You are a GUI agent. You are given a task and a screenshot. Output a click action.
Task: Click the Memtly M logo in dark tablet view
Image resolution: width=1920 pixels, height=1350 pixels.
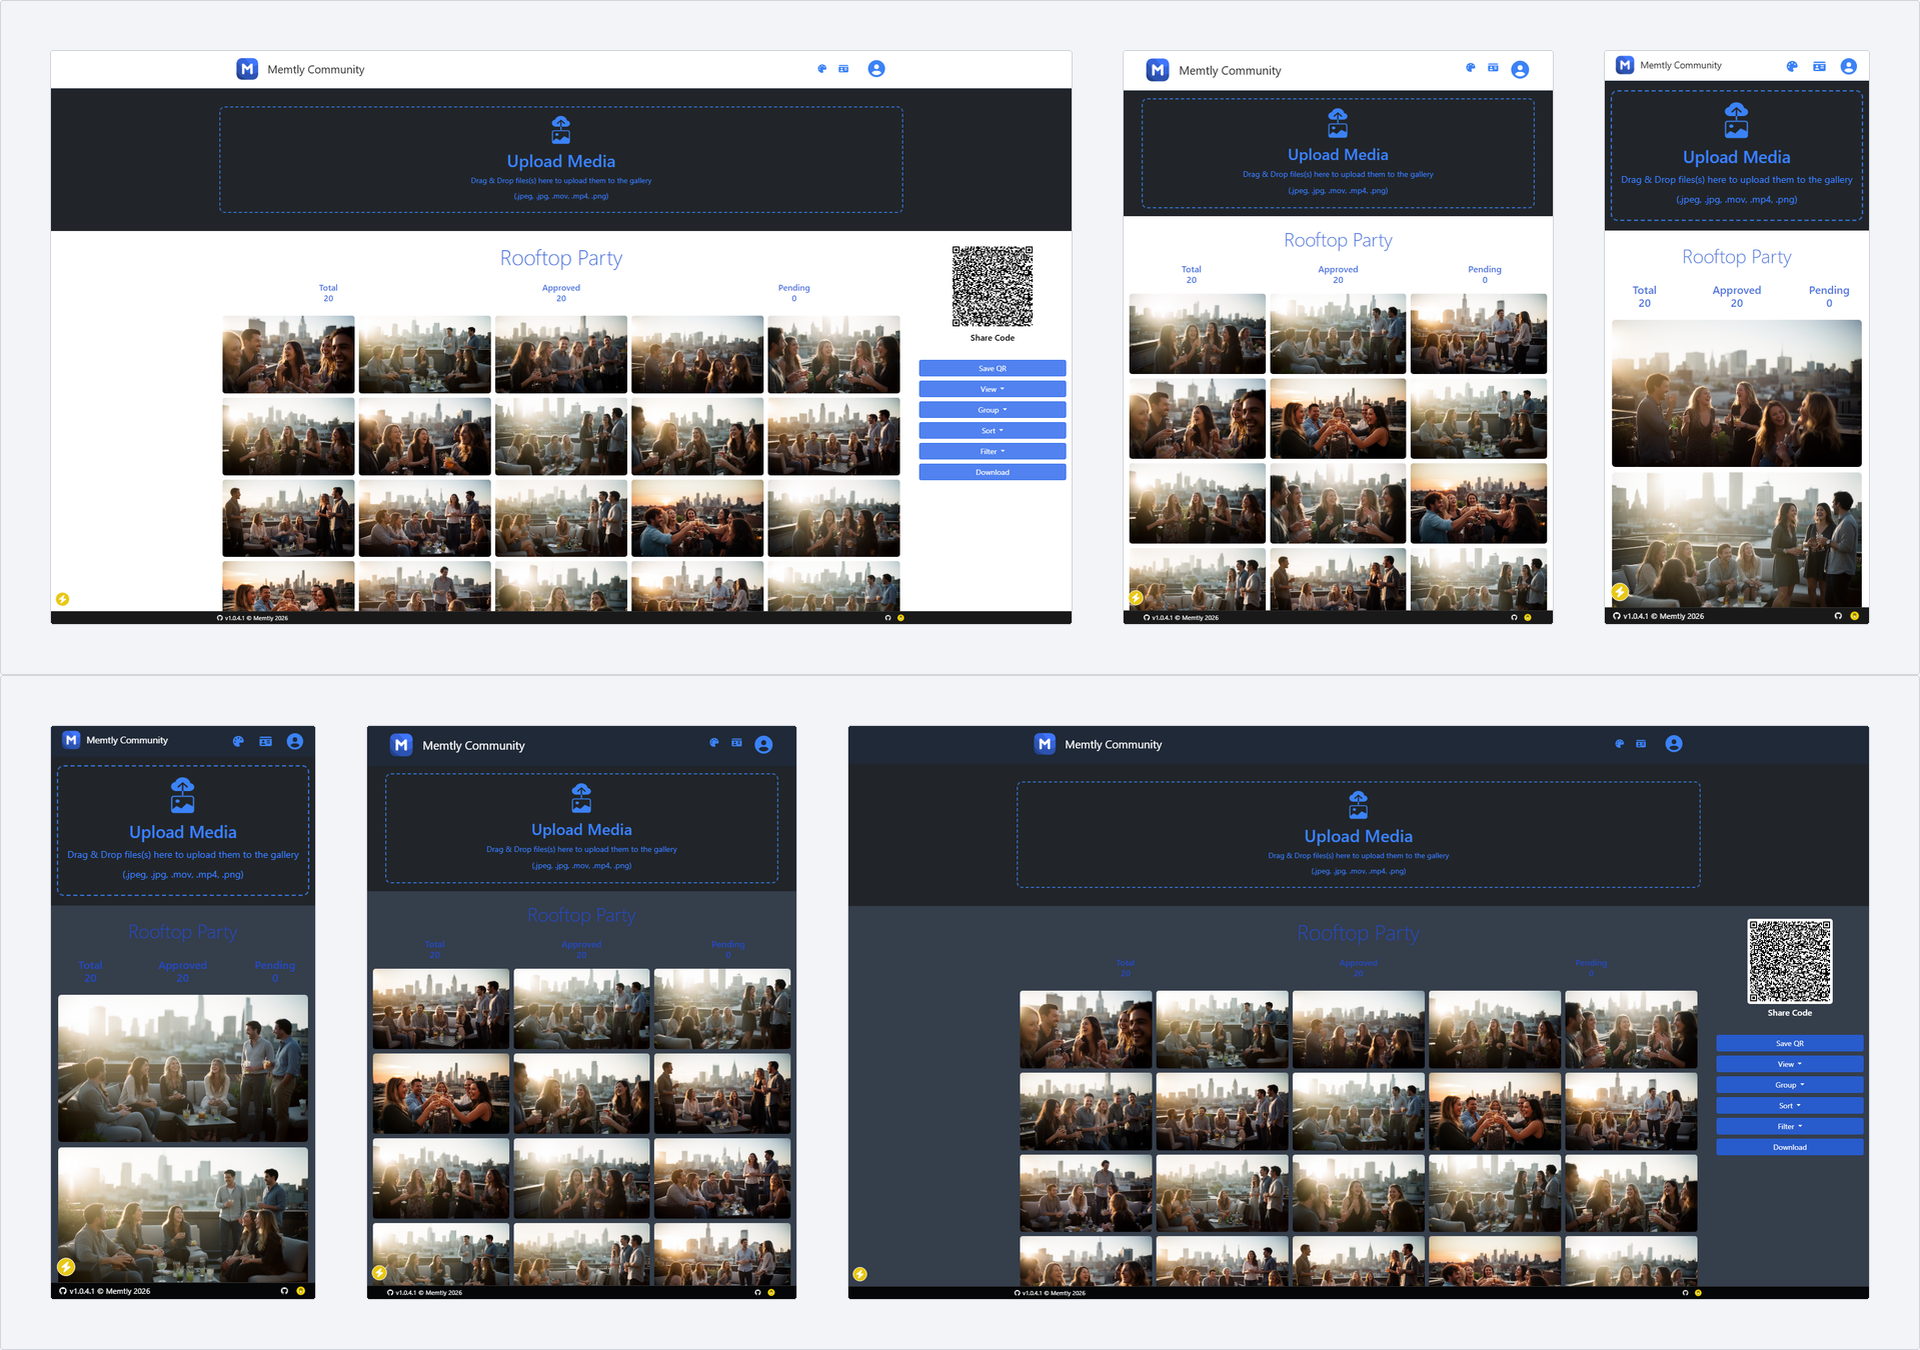click(401, 745)
